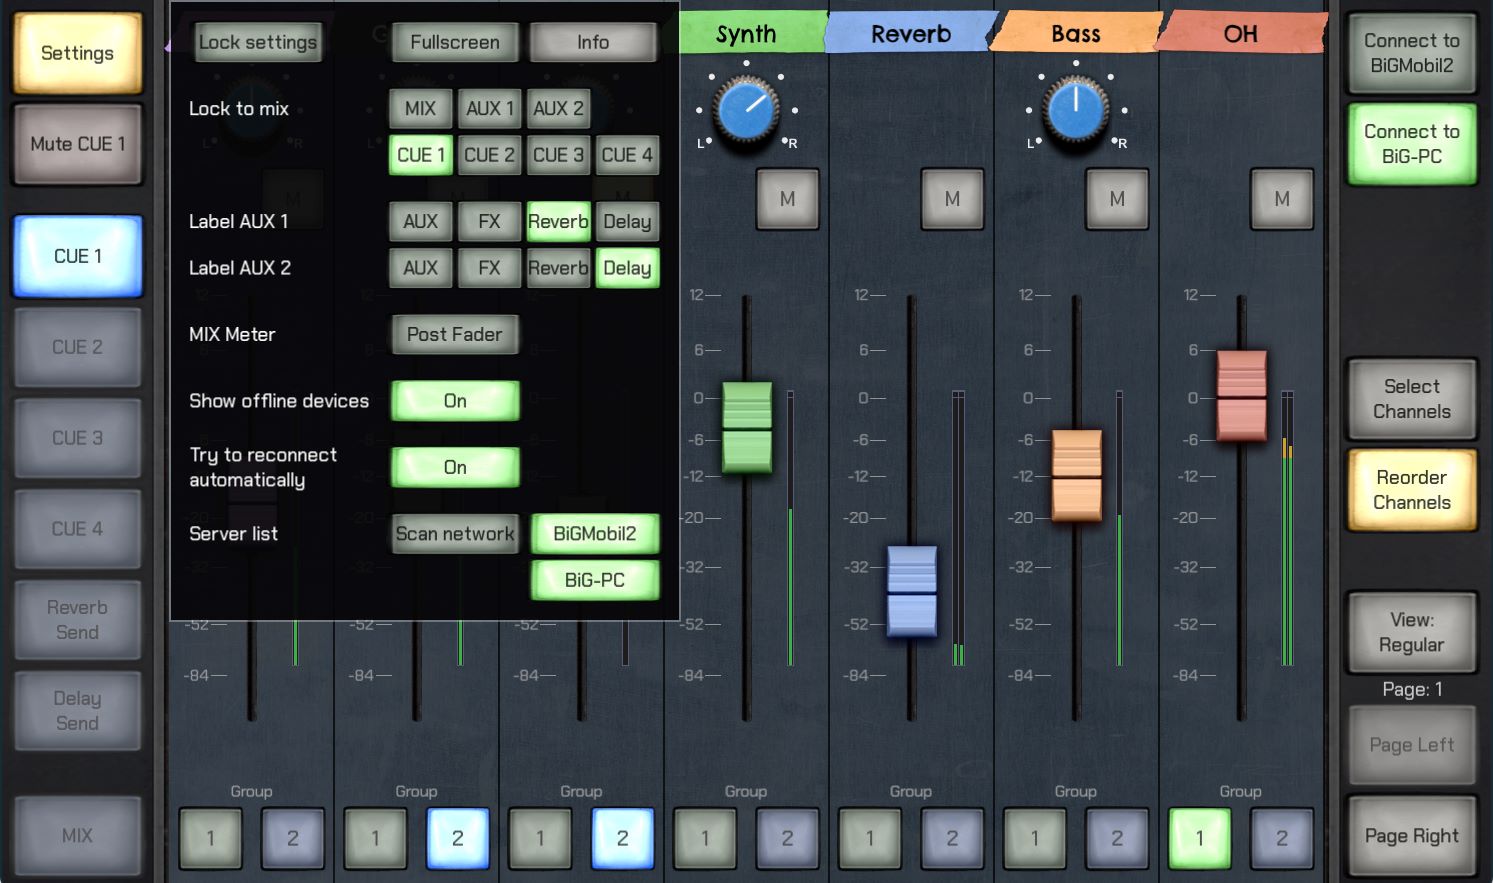Mute the Bass channel
Screen dimensions: 1493x883
1117,199
